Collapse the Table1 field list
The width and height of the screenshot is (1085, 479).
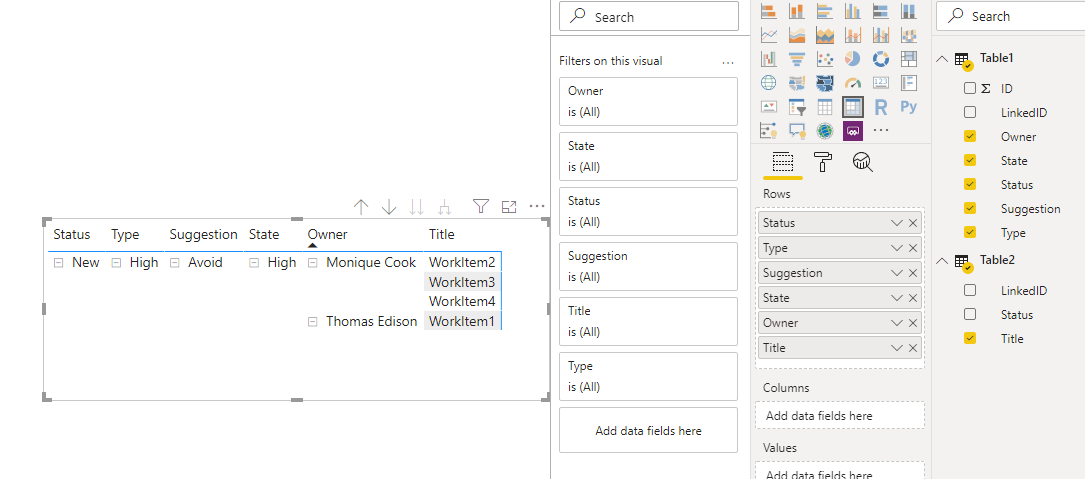point(942,59)
